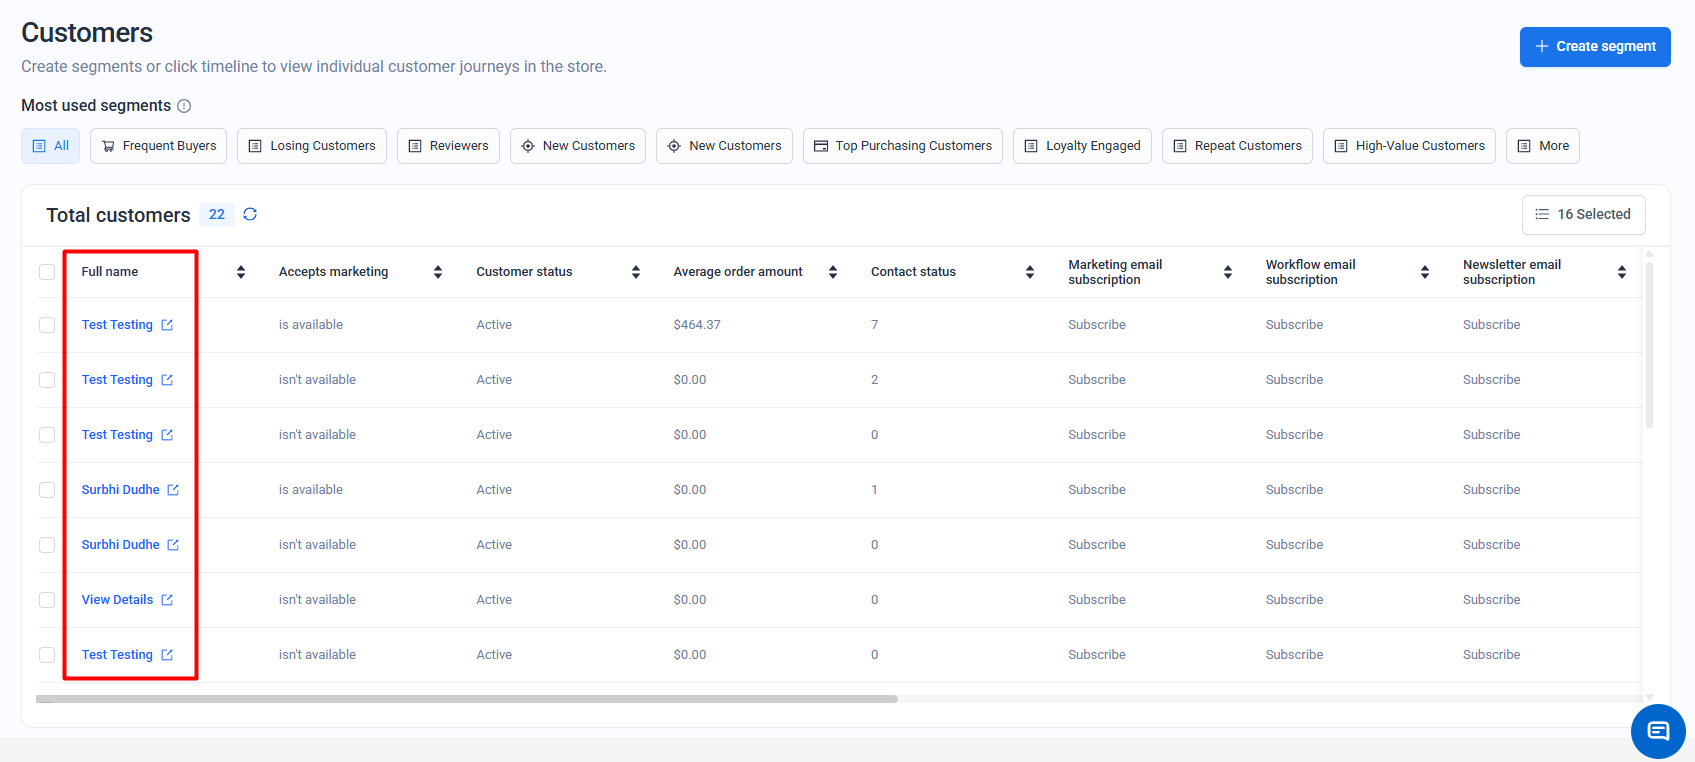The height and width of the screenshot is (762, 1695).
Task: Open the 16 Selected columns dropdown
Action: point(1583,214)
